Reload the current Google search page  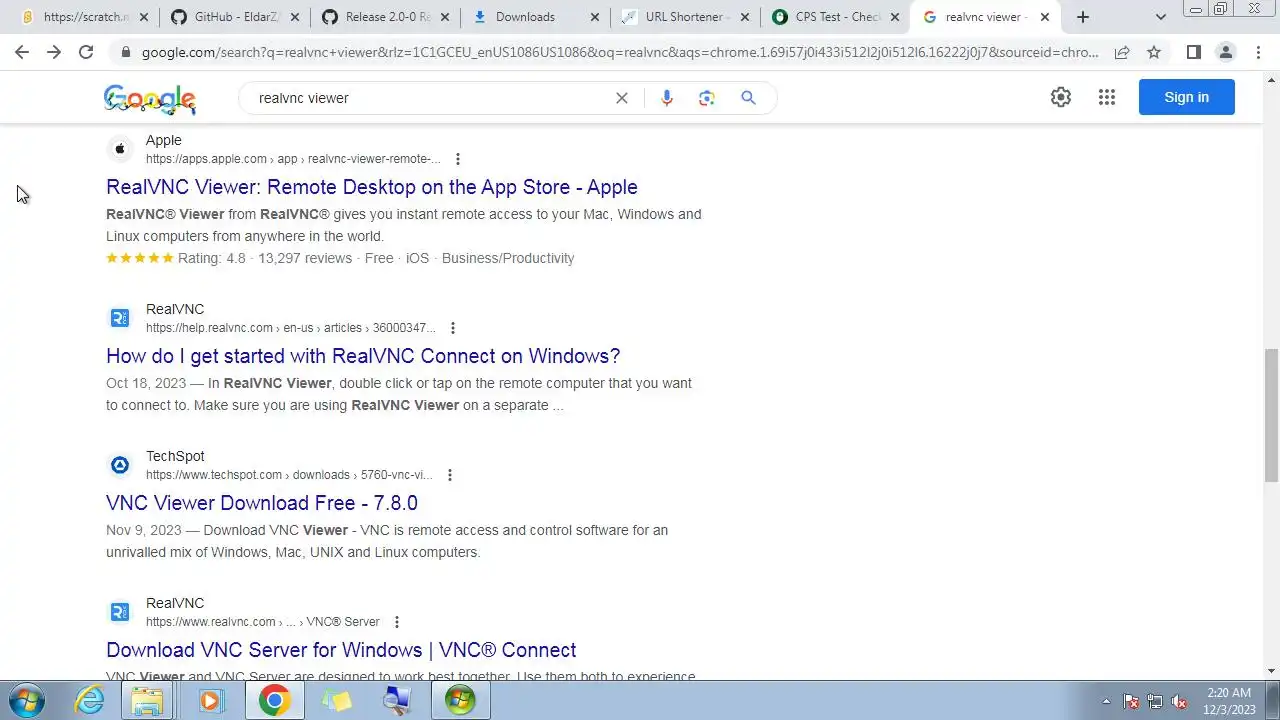point(86,52)
